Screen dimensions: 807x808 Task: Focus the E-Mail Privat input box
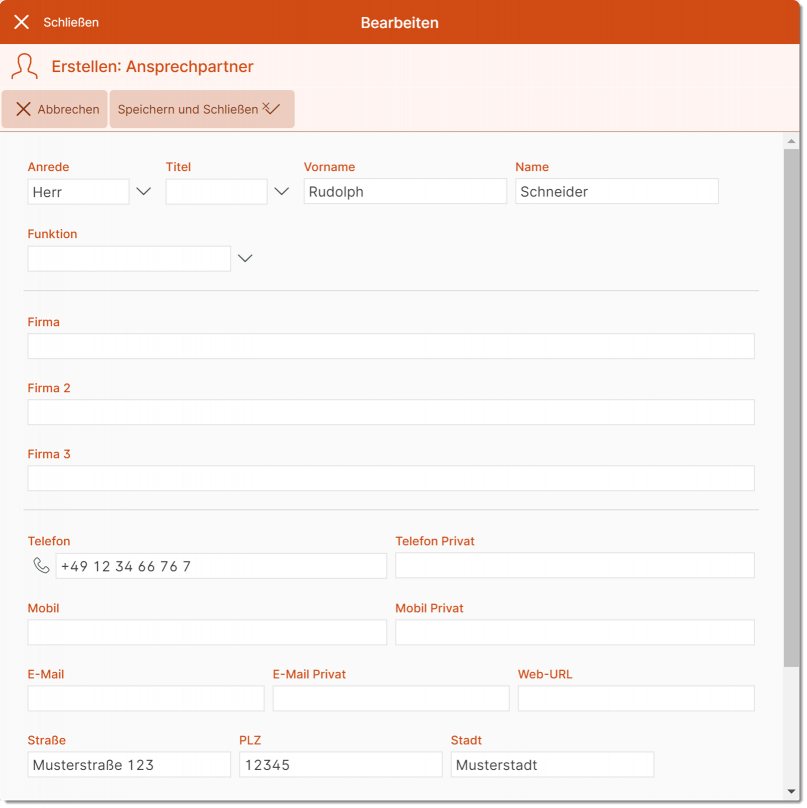[x=390, y=698]
